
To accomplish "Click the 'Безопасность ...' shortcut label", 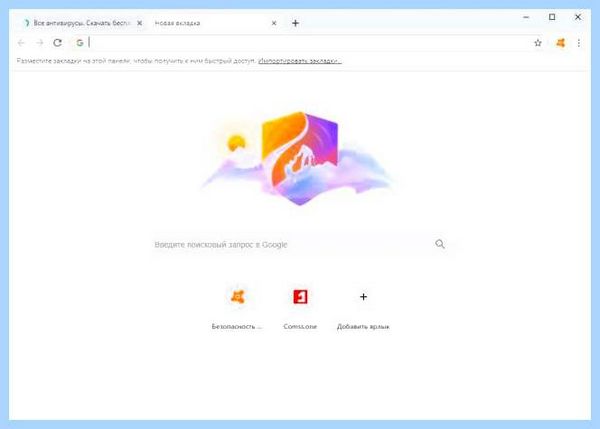I will coord(236,326).
